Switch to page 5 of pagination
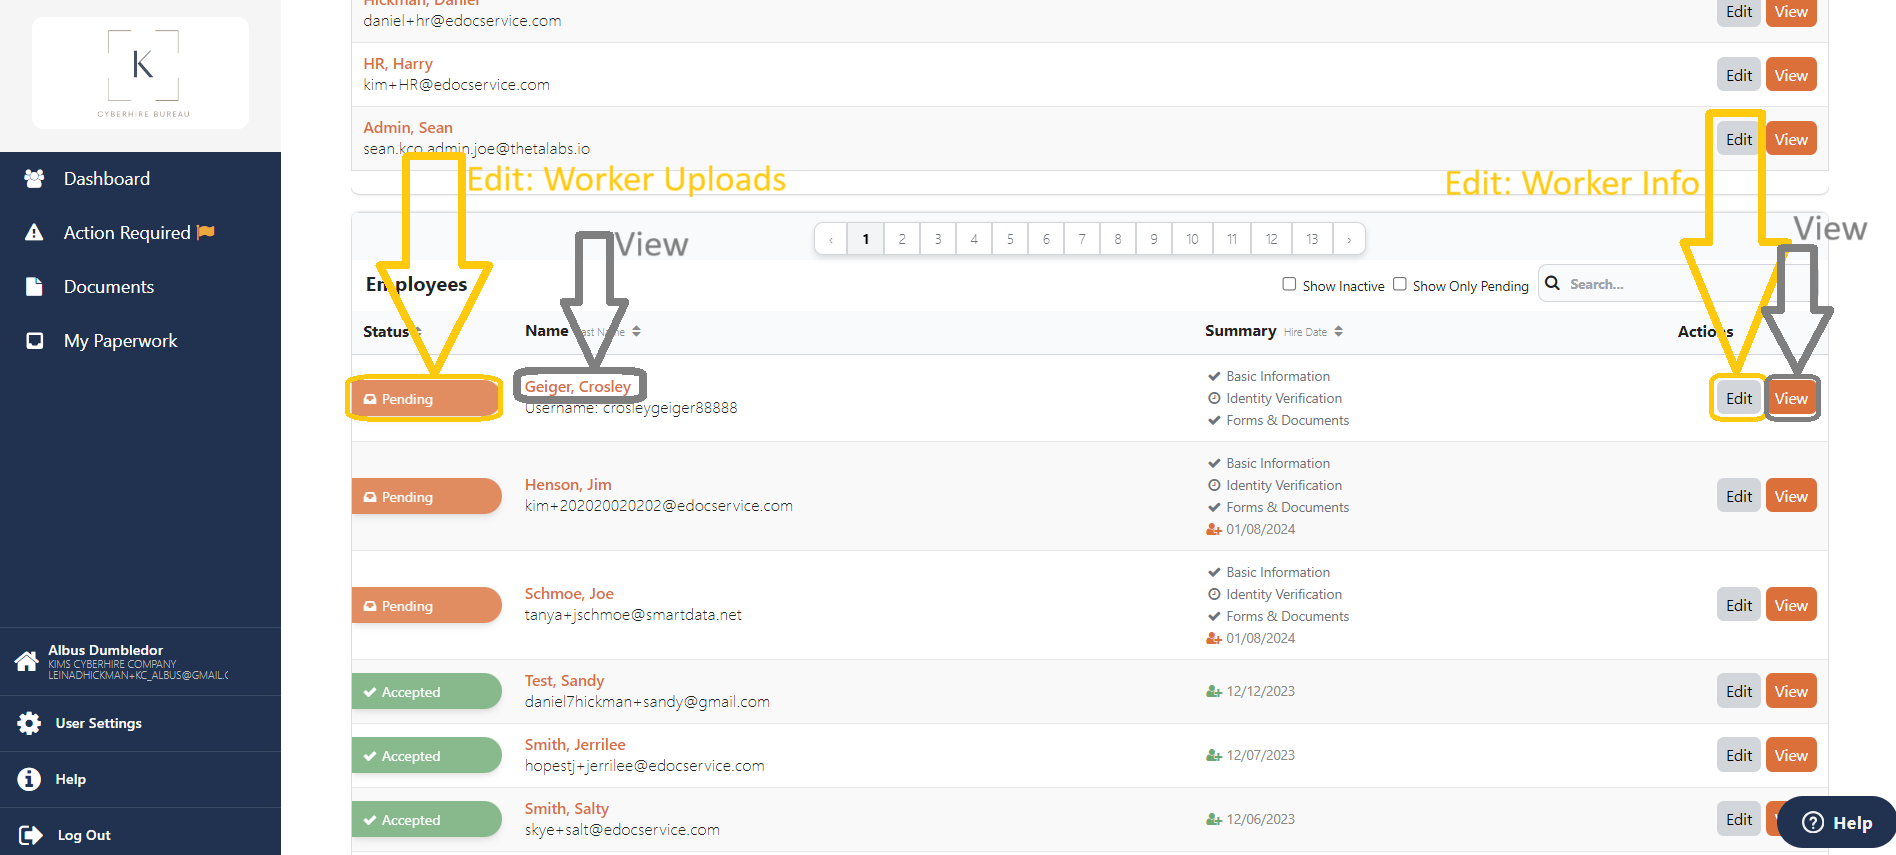This screenshot has height=855, width=1896. [1010, 239]
